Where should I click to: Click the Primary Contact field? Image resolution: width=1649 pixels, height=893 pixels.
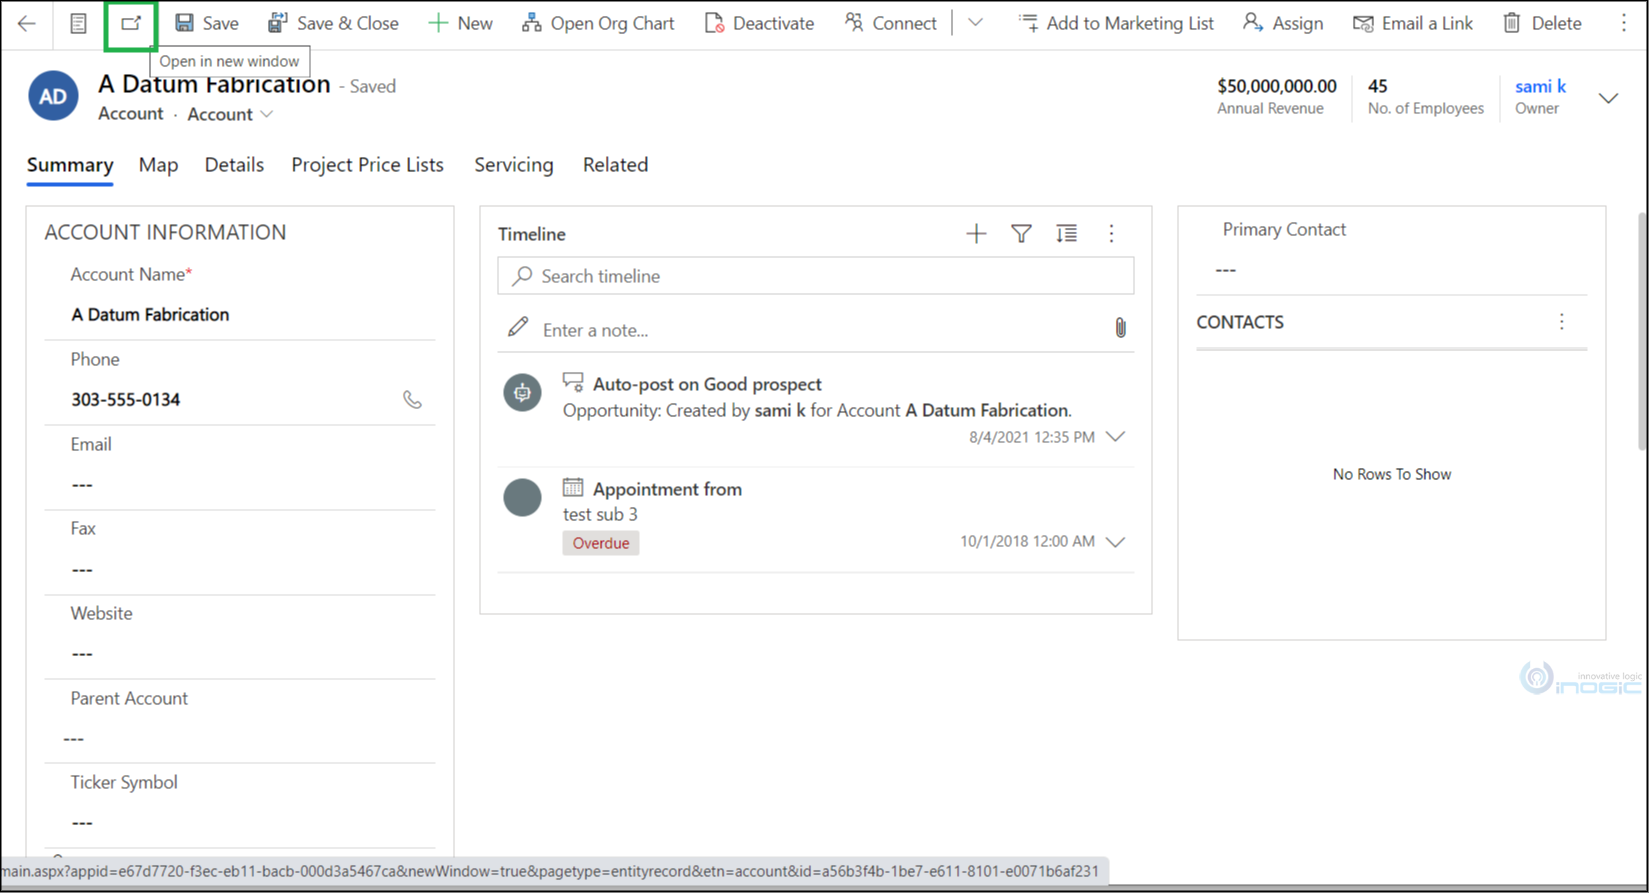(x=1392, y=270)
